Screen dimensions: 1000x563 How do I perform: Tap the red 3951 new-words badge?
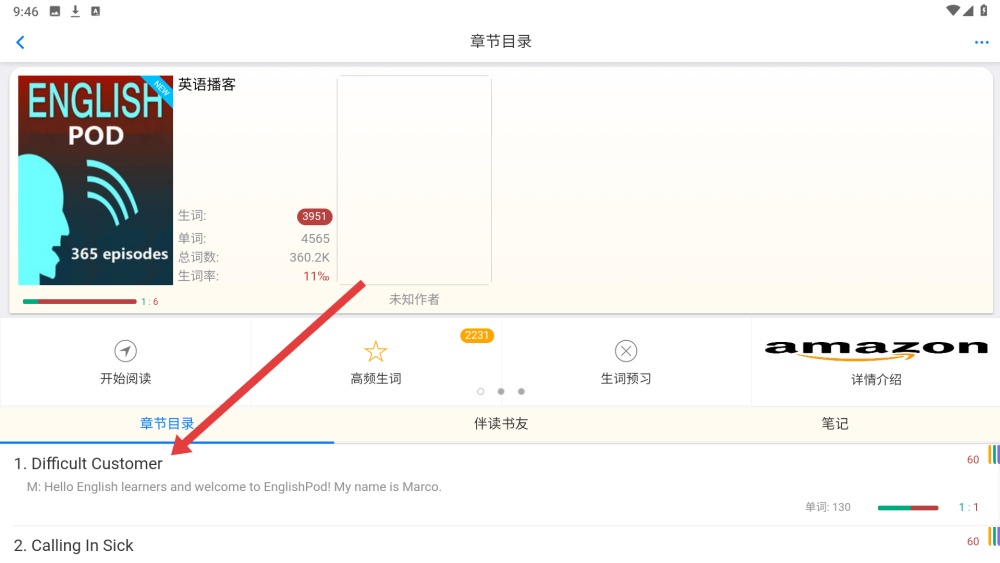(x=314, y=216)
